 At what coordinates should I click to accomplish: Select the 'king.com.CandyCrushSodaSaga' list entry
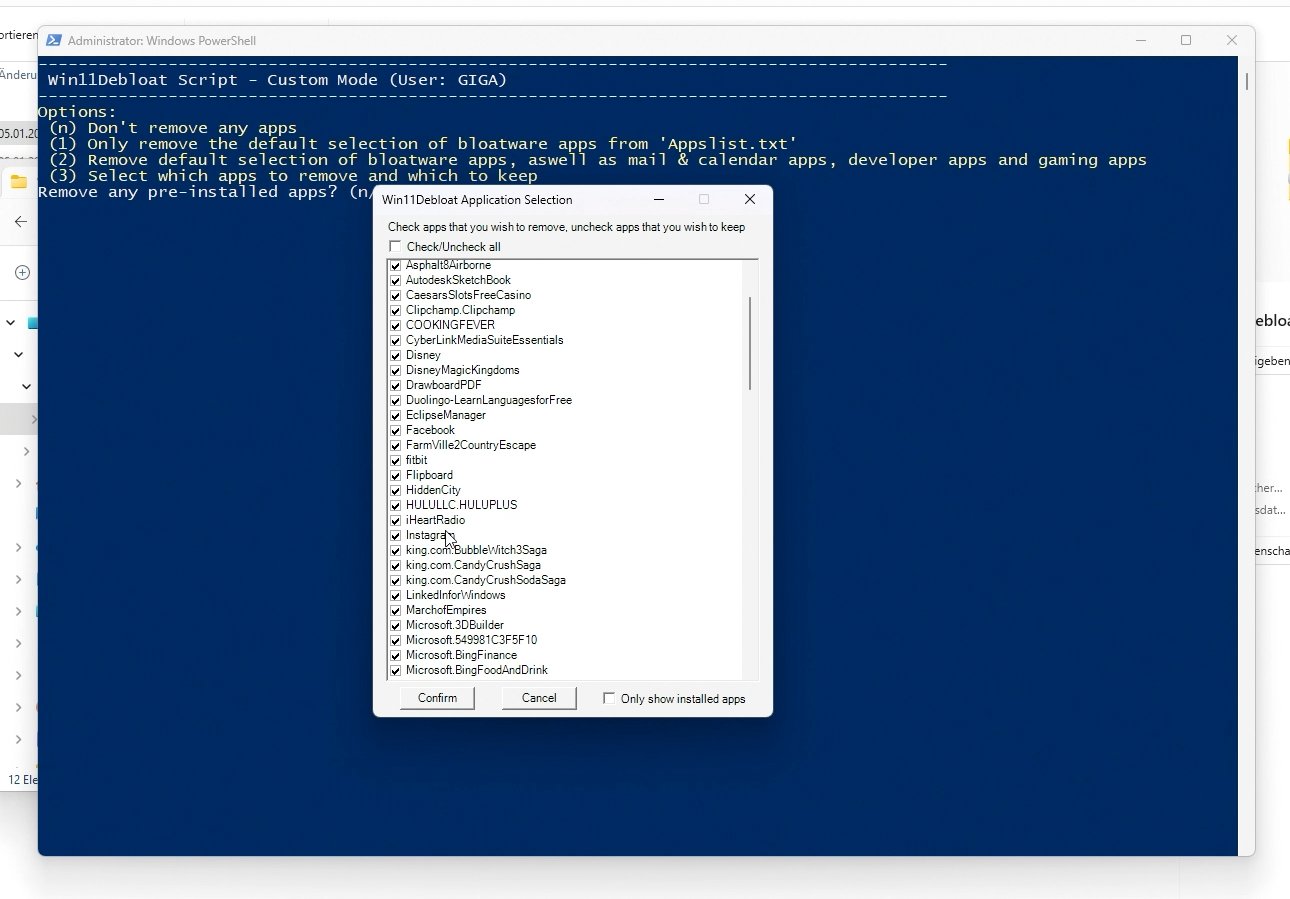(x=486, y=580)
